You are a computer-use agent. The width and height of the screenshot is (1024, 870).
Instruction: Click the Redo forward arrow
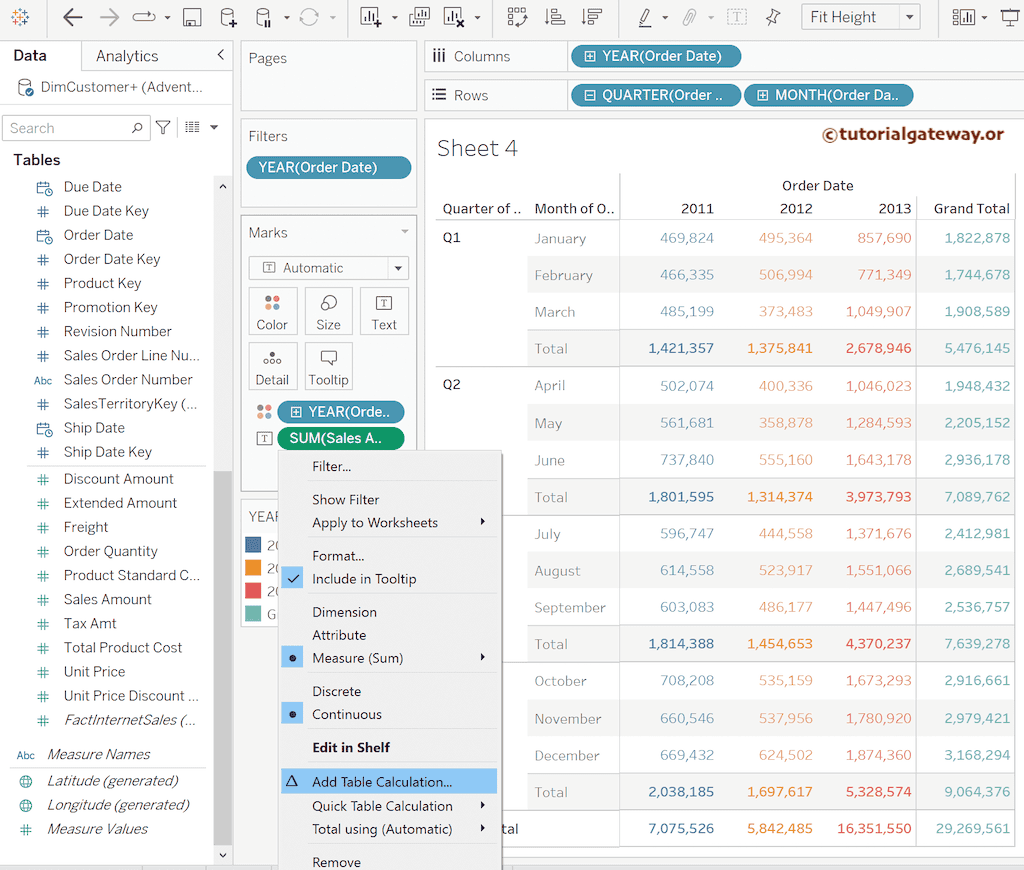[x=109, y=17]
